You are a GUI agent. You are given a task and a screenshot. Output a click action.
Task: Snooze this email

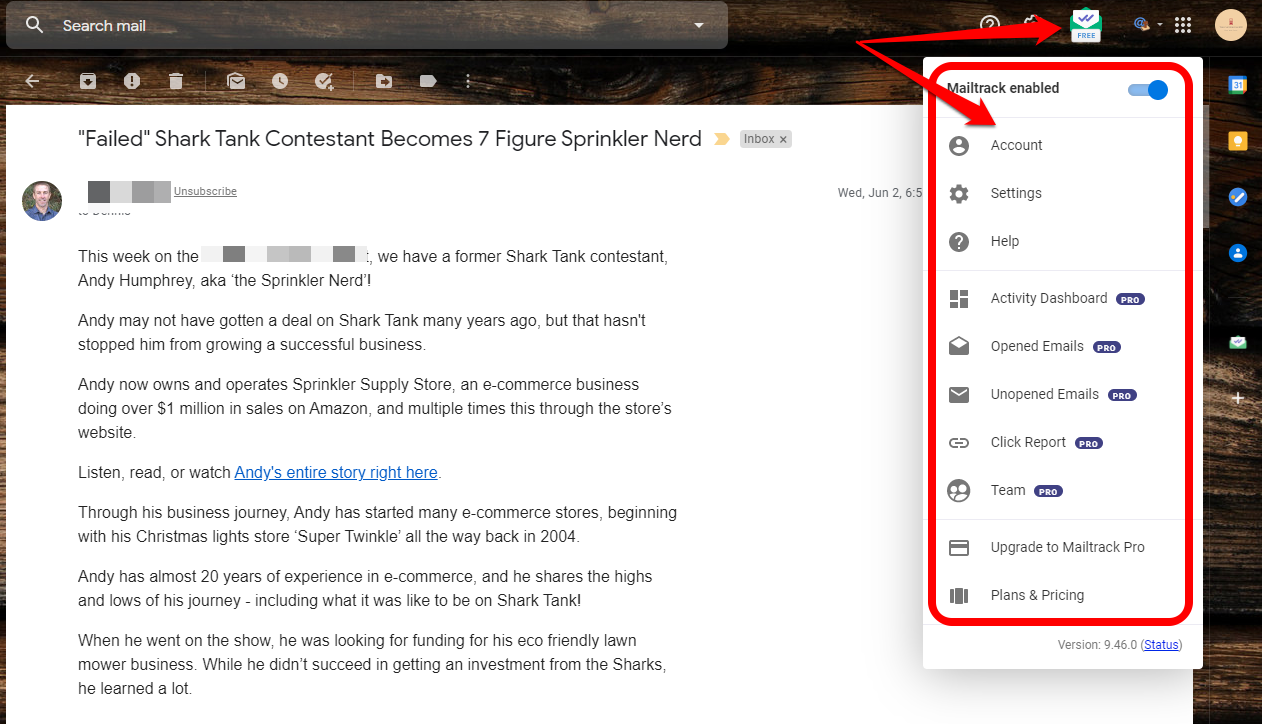[280, 81]
